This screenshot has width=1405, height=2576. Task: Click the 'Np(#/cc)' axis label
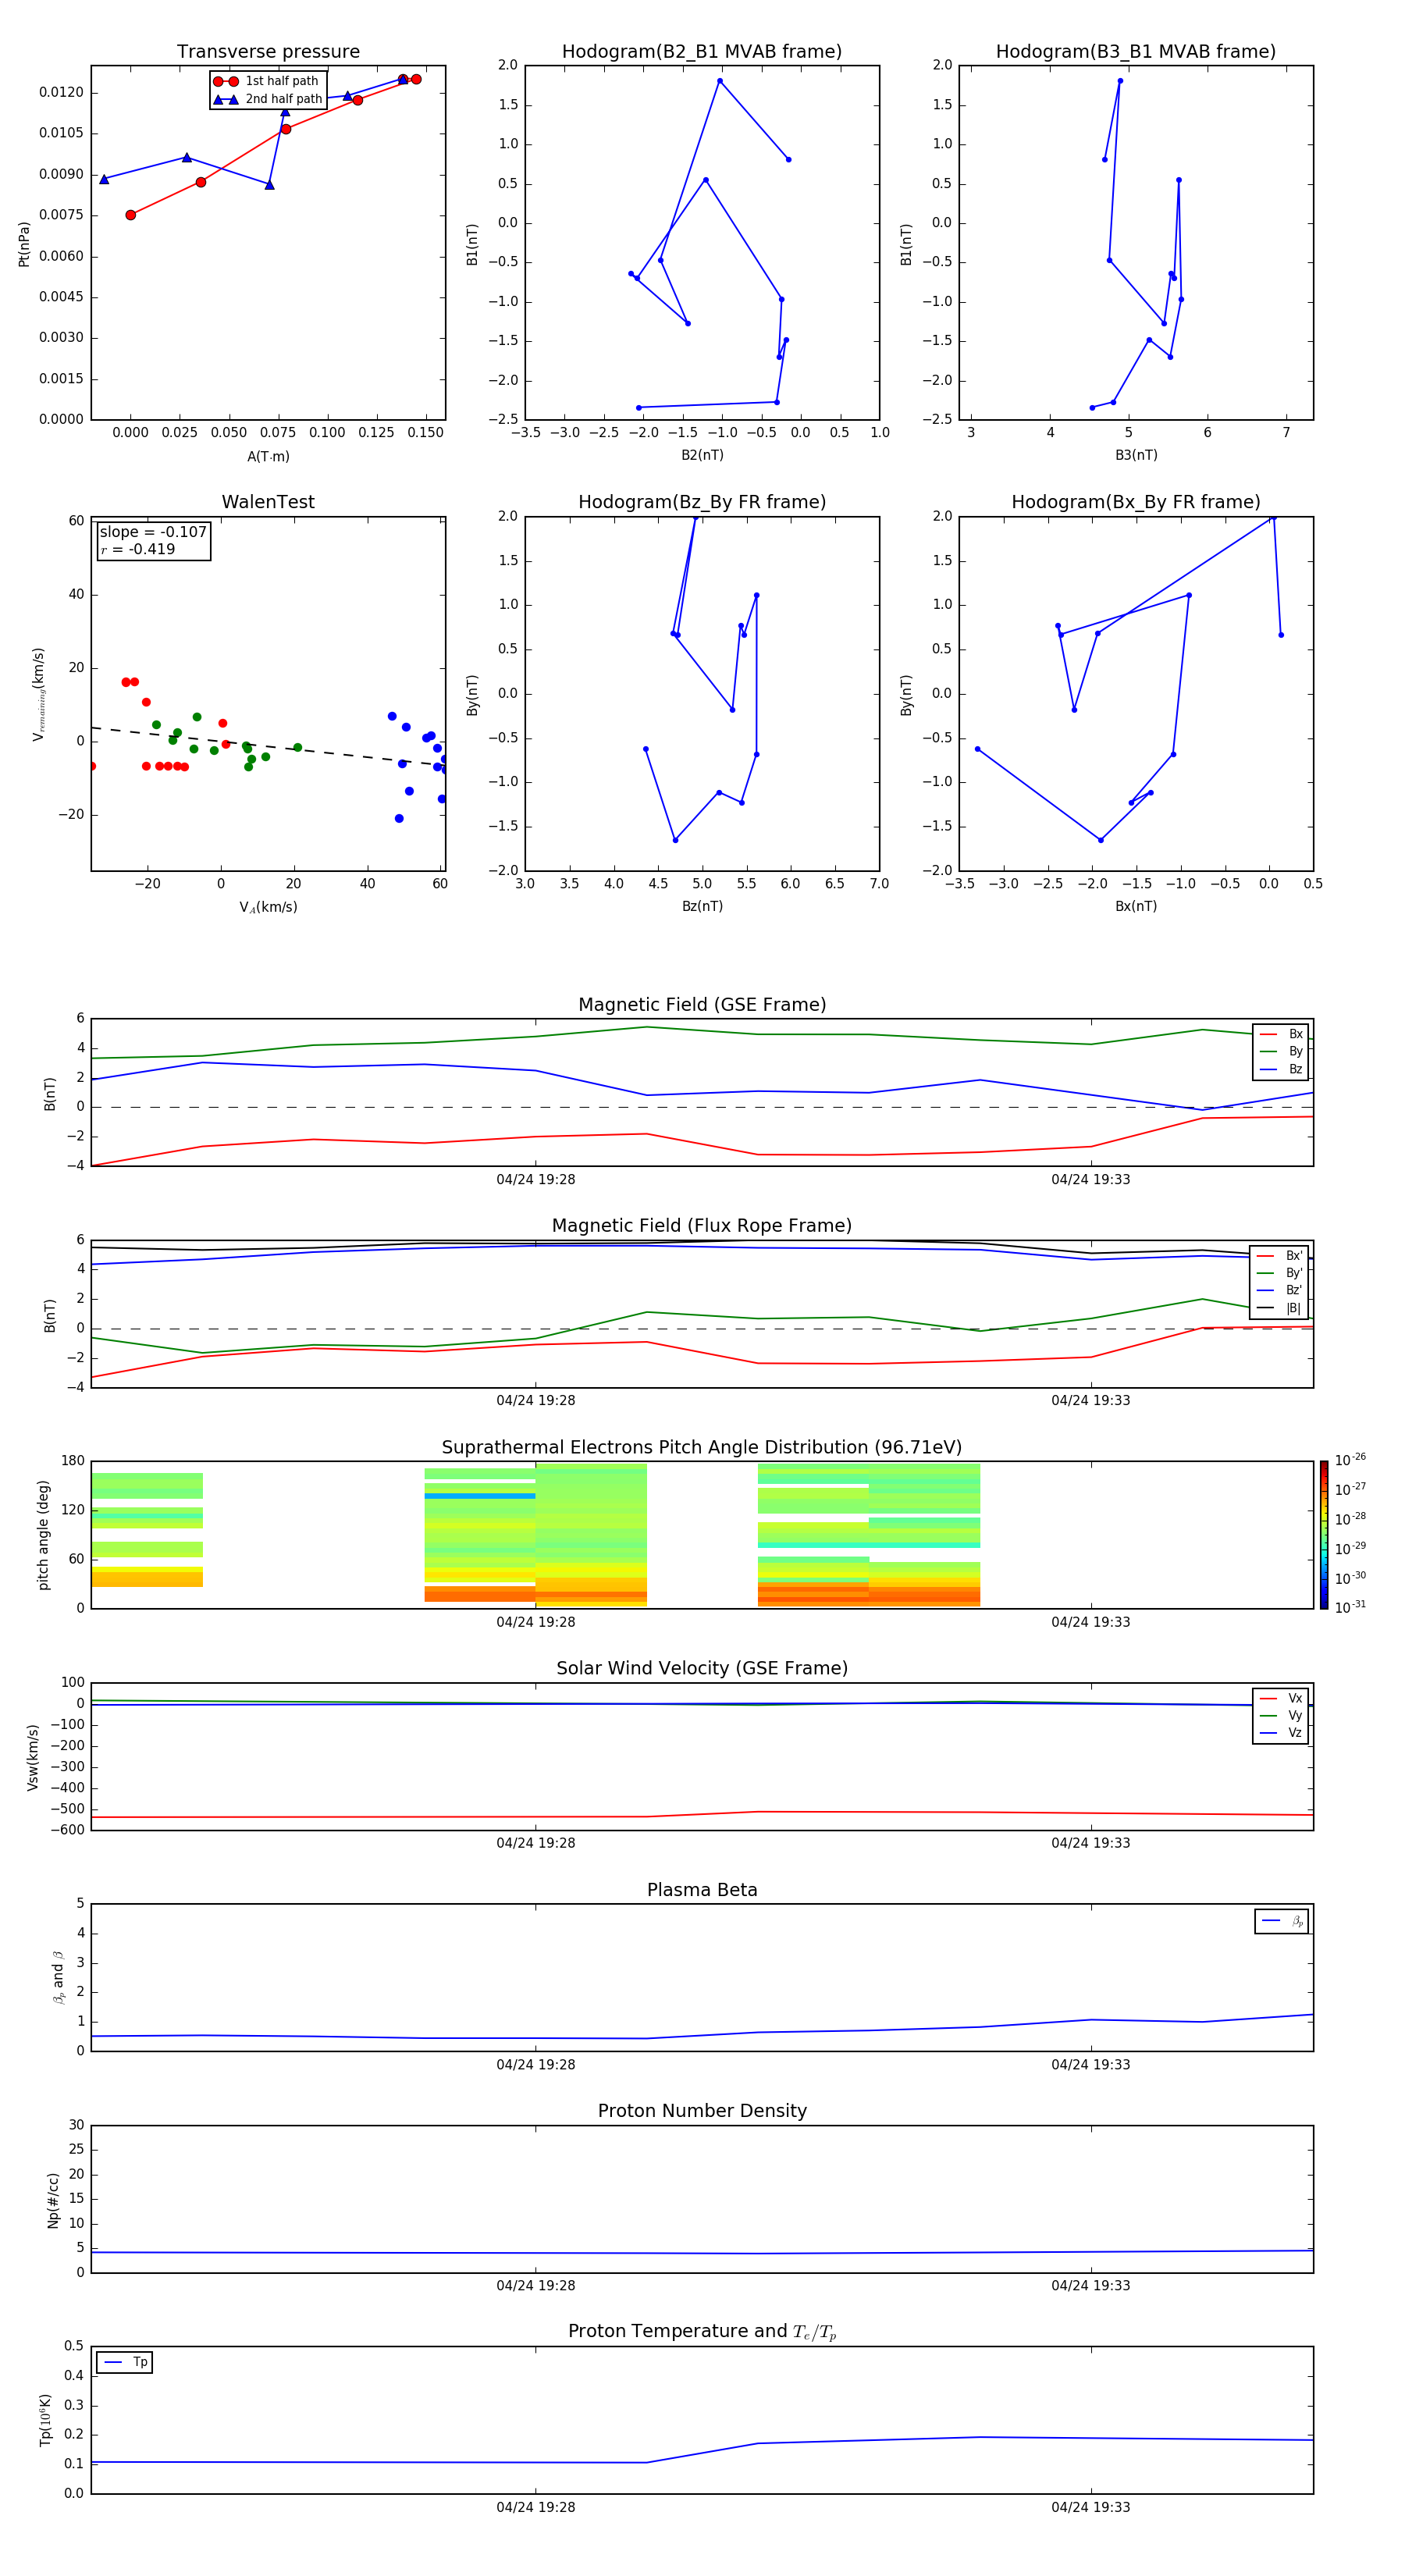pyautogui.click(x=53, y=2200)
